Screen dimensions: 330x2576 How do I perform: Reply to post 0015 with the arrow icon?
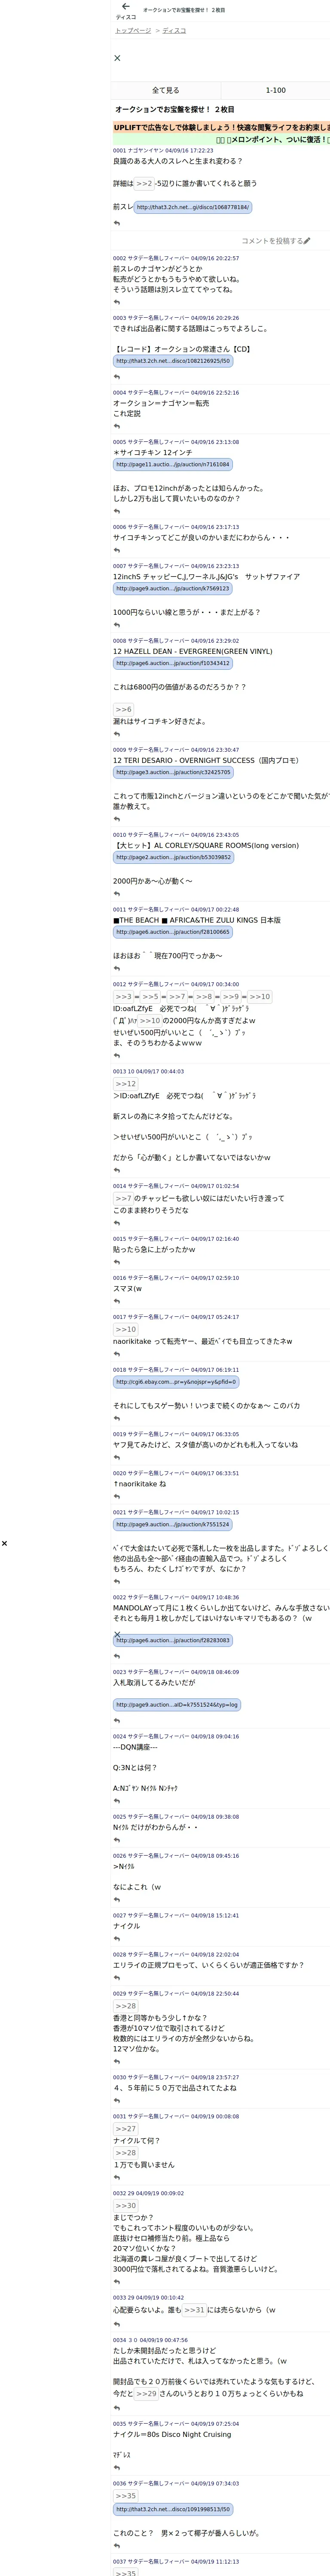tap(117, 1262)
